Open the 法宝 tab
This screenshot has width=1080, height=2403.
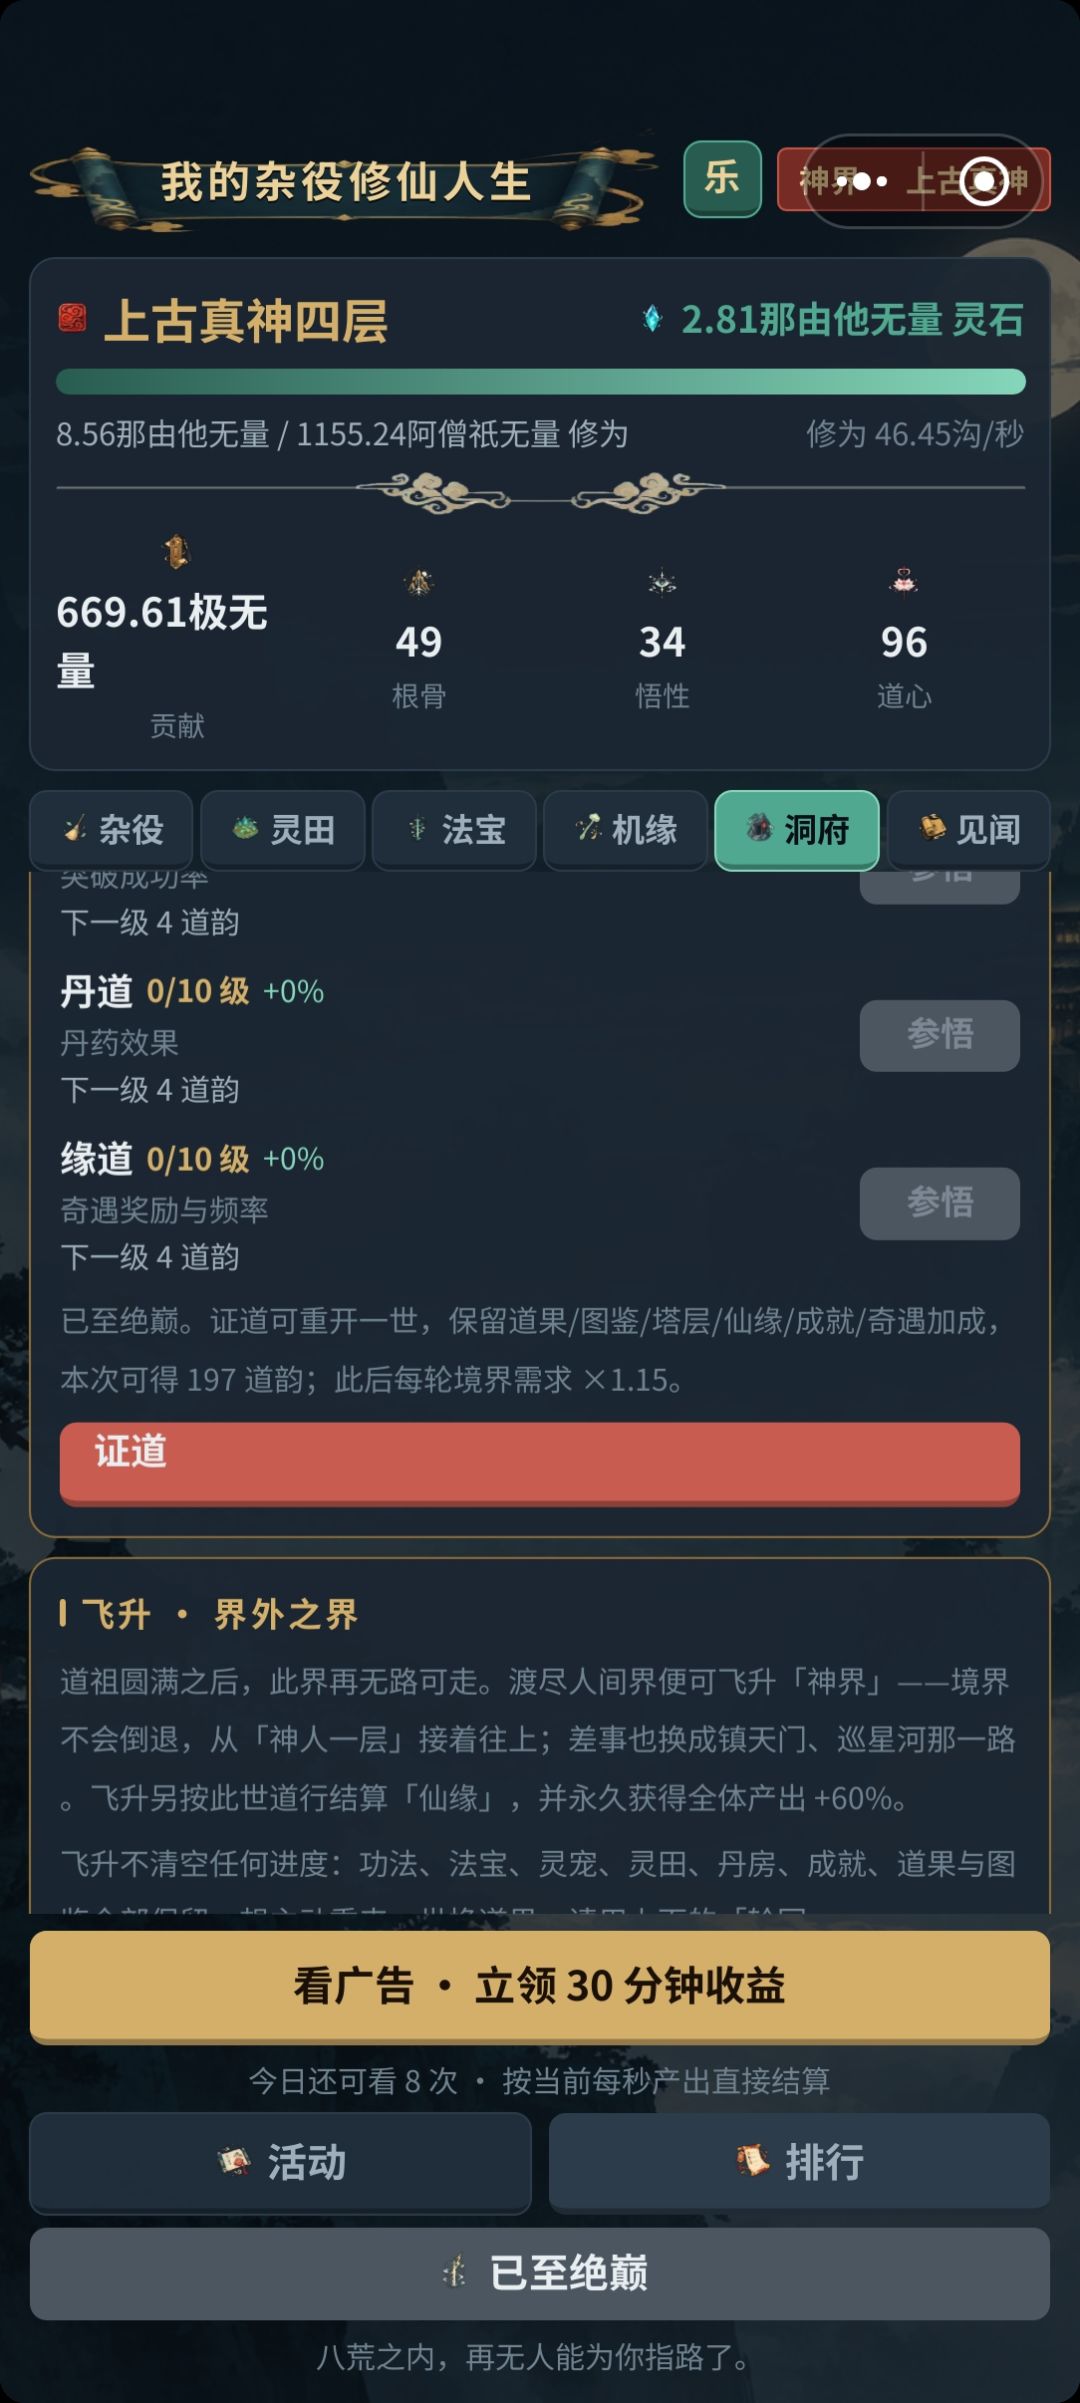click(454, 829)
